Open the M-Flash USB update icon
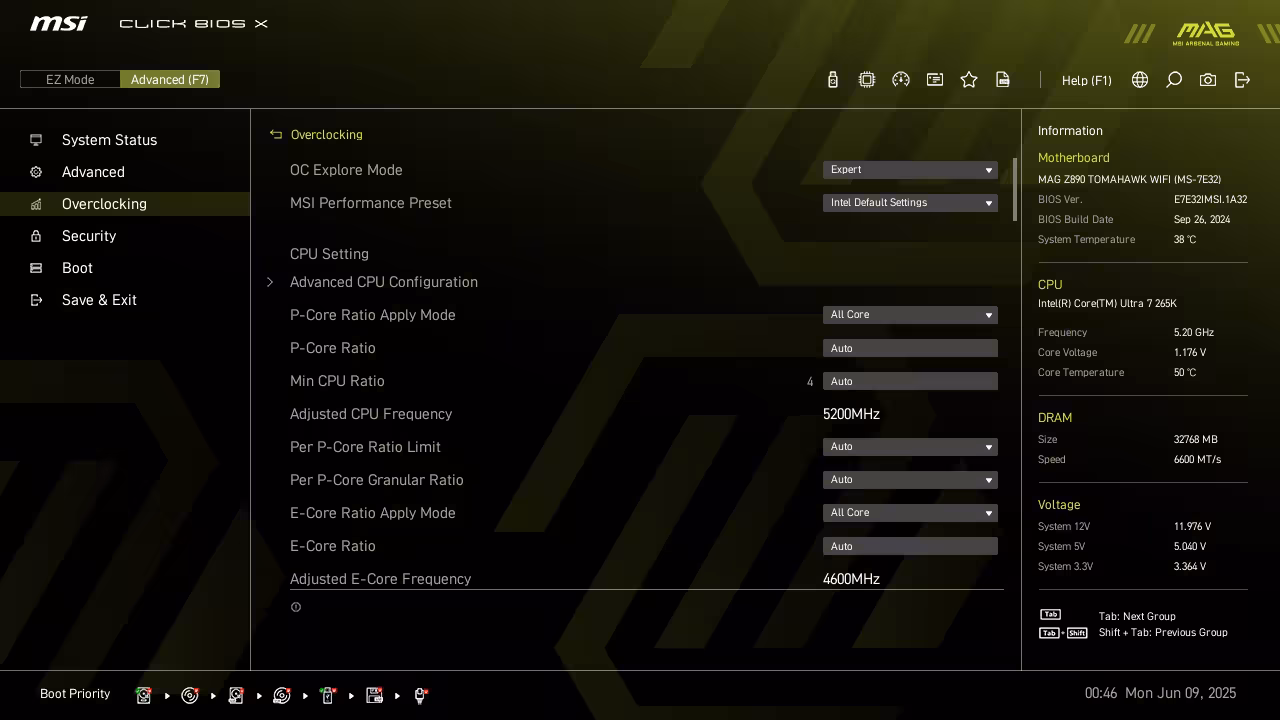This screenshot has width=1280, height=720. click(x=832, y=80)
